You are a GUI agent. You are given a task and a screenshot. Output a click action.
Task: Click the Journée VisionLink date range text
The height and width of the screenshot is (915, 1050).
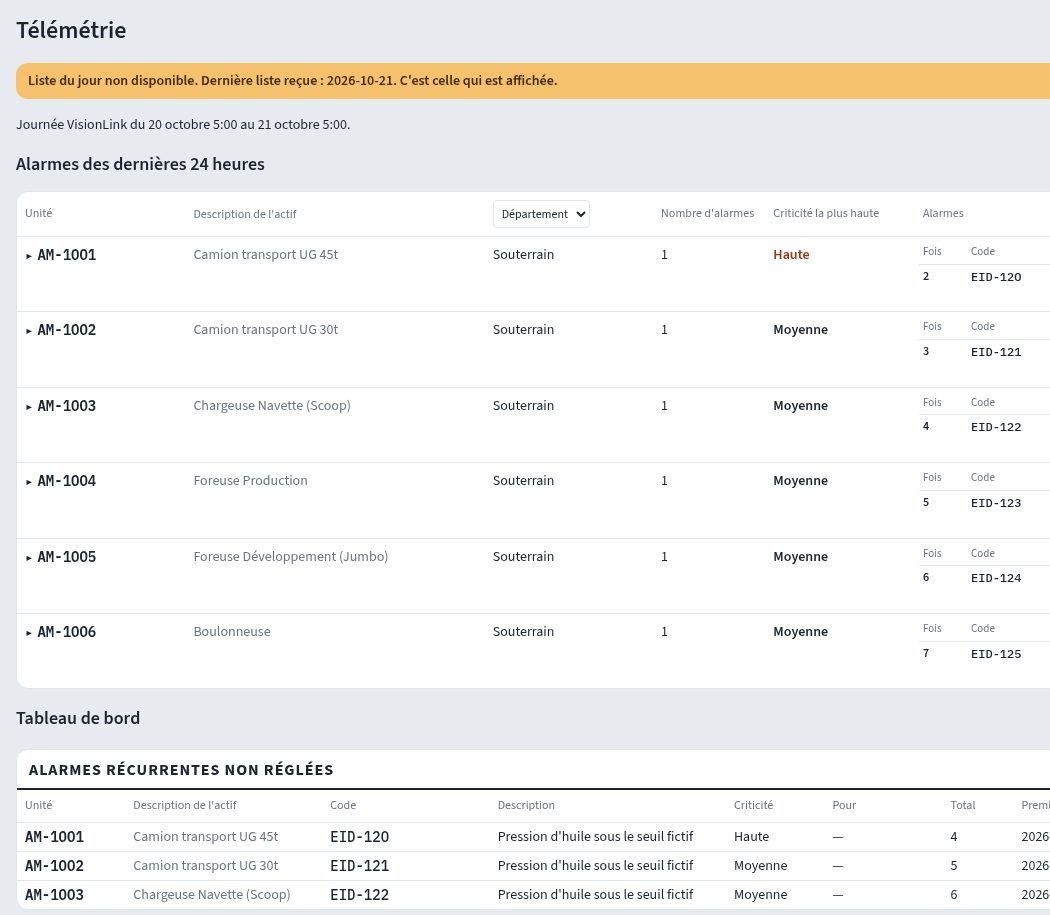[183, 125]
